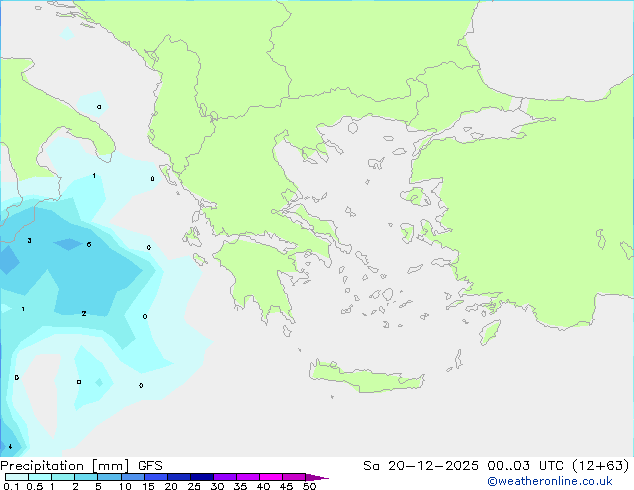Click the '45' legend scale label
Image resolution: width=634 pixels, height=490 pixels.
(287, 486)
